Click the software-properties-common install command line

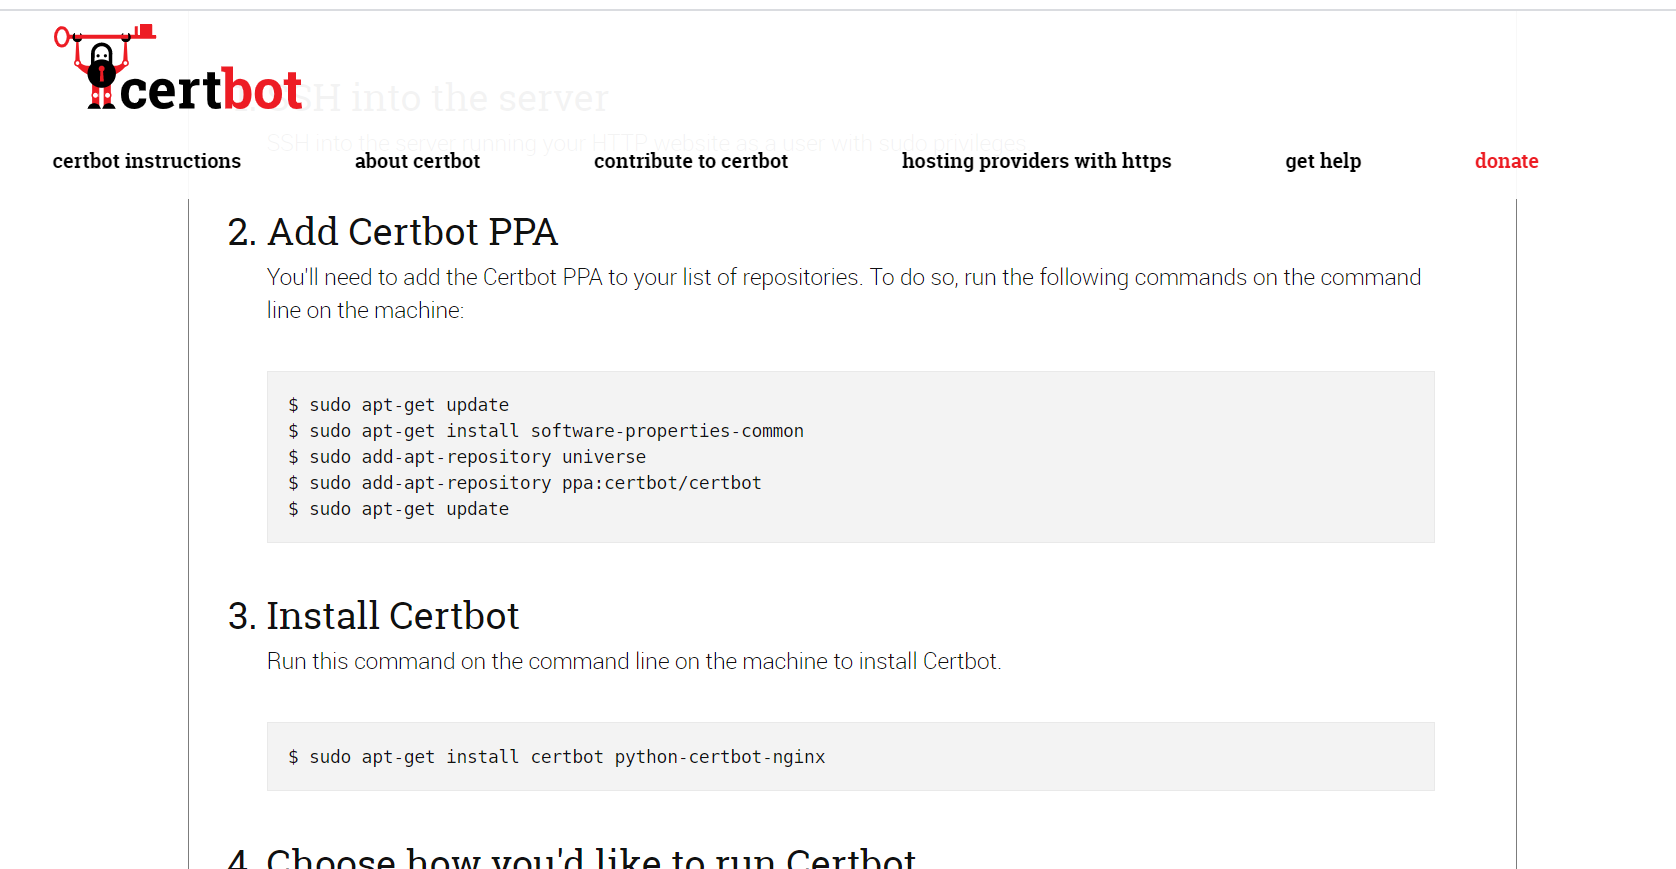[546, 431]
